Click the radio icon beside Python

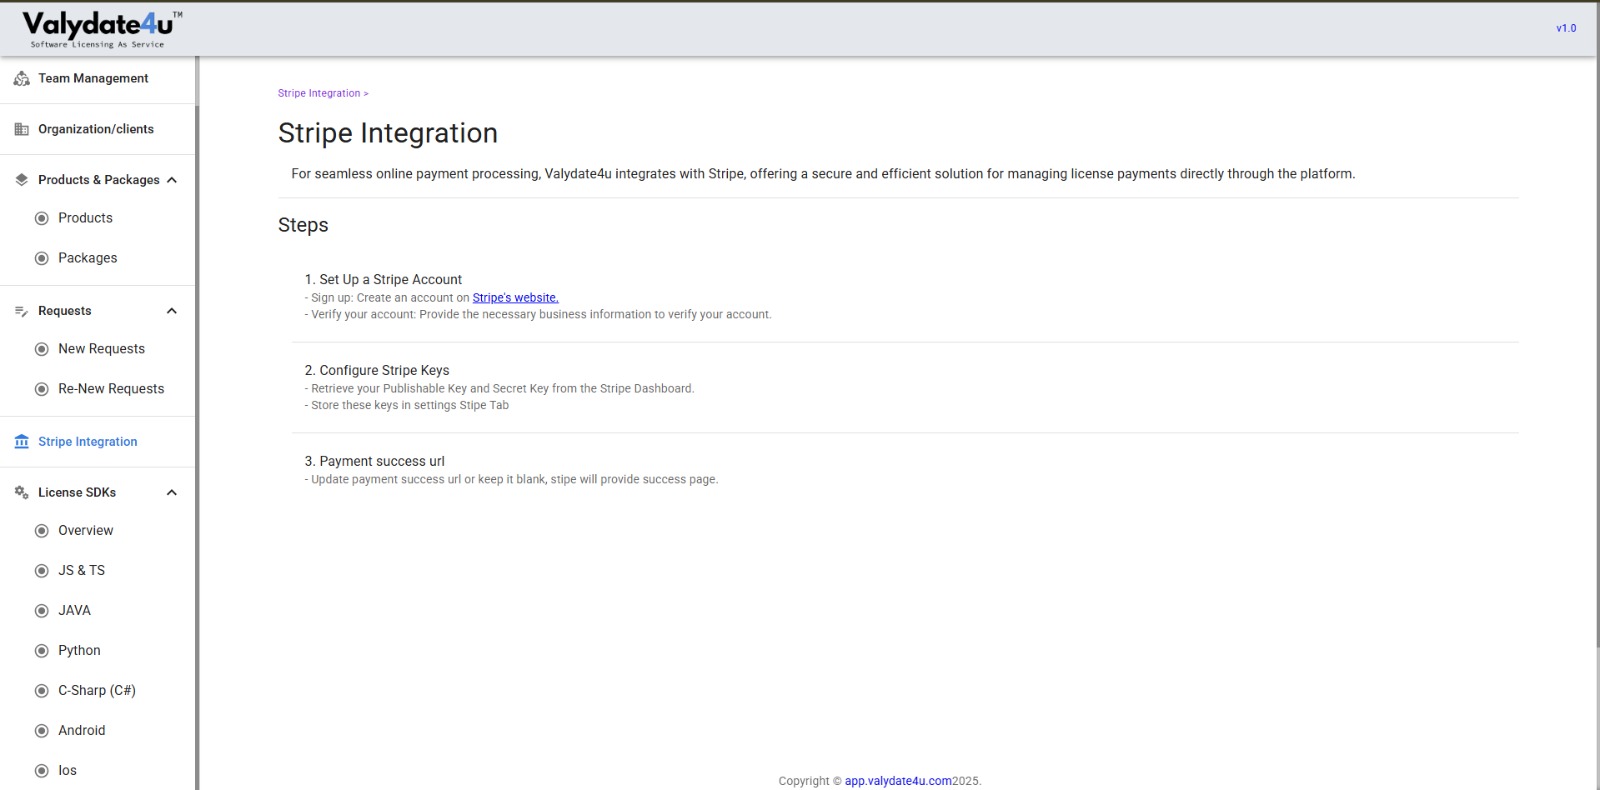coord(42,651)
